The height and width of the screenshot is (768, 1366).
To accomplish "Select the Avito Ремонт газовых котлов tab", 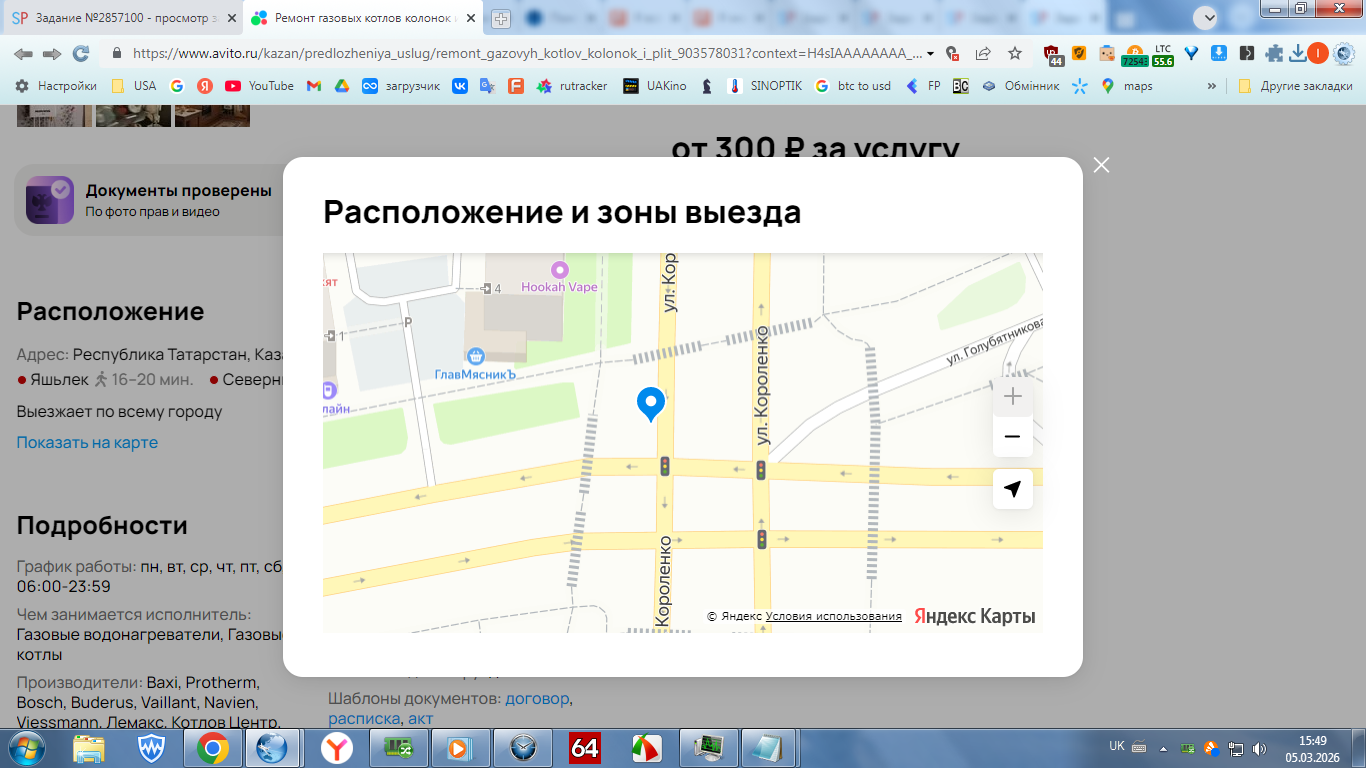I will [x=363, y=18].
